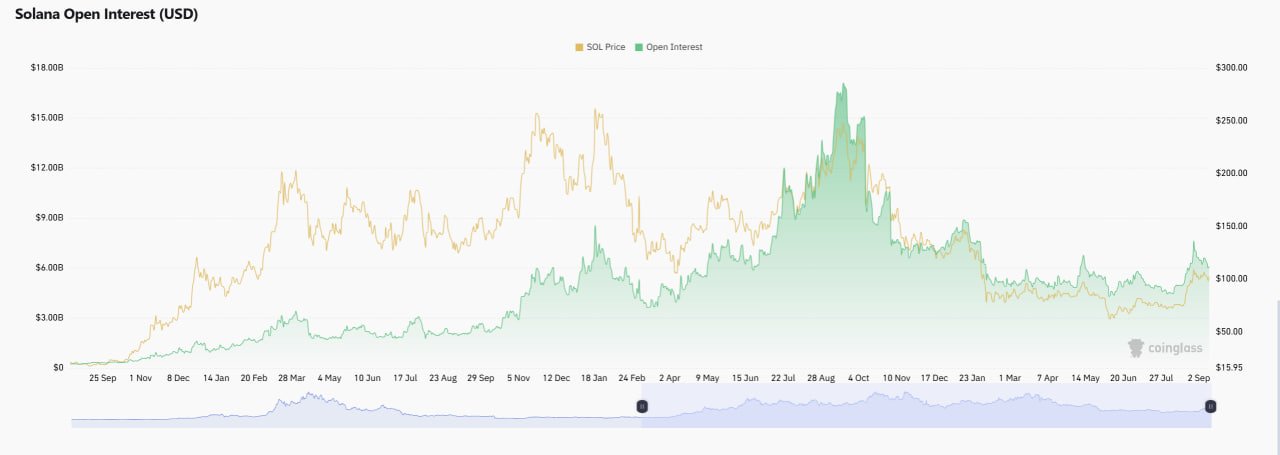Toggle Open Interest series via legend label
The image size is (1280, 455).
point(676,47)
